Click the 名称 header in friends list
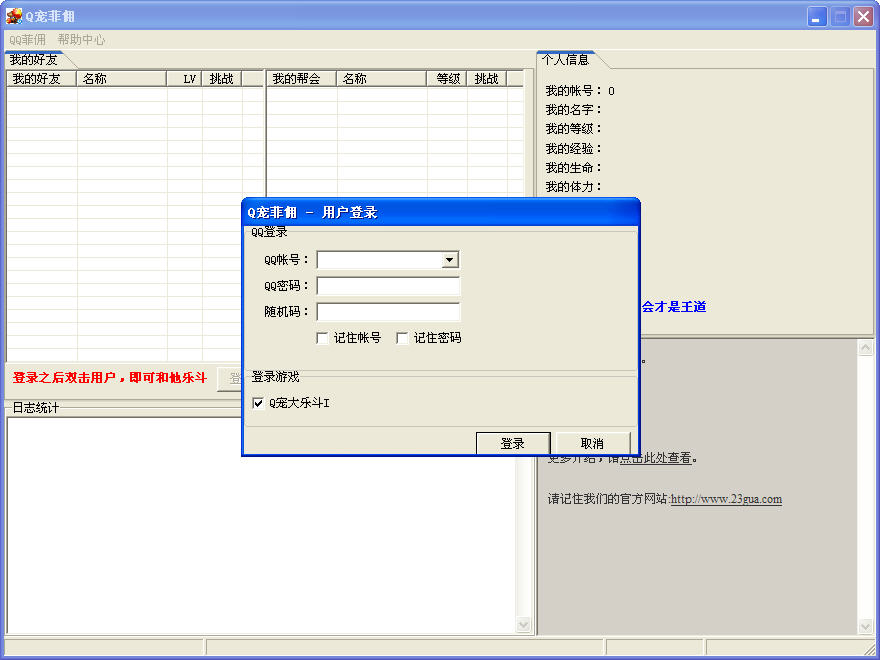Screen dimensions: 880x660 [x=121, y=79]
